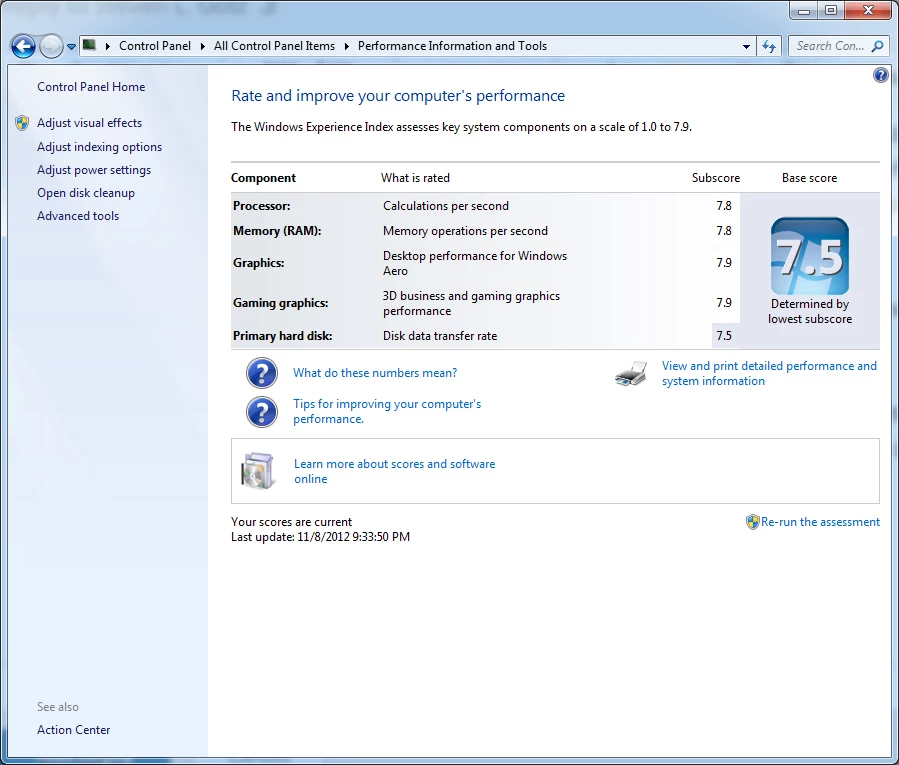The height and width of the screenshot is (765, 899).
Task: Click the Subscore column header
Action: [716, 178]
